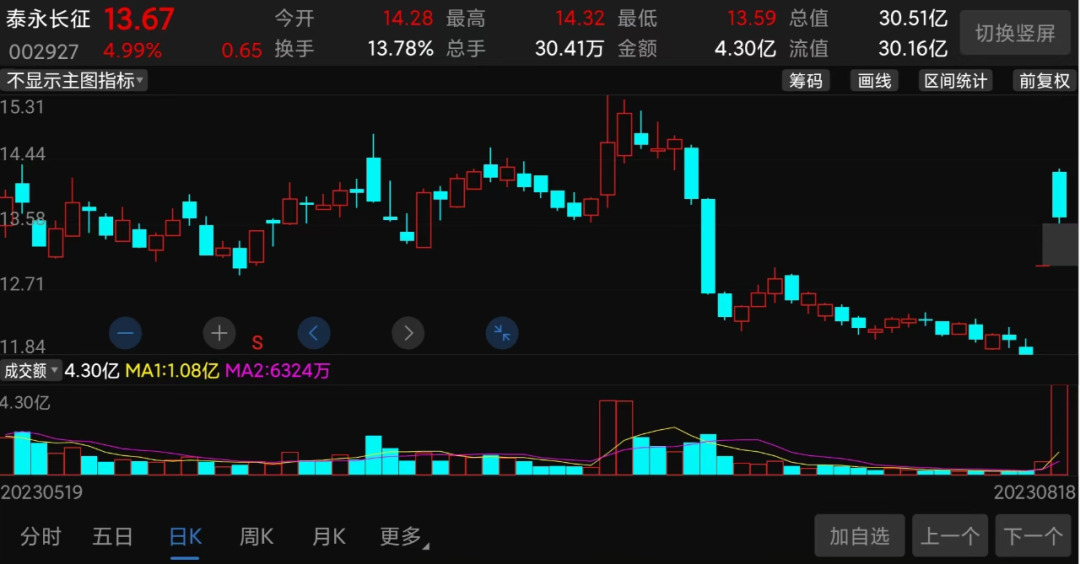The image size is (1080, 564).
Task: Go to next stock with 下一个
Action: 1033,536
